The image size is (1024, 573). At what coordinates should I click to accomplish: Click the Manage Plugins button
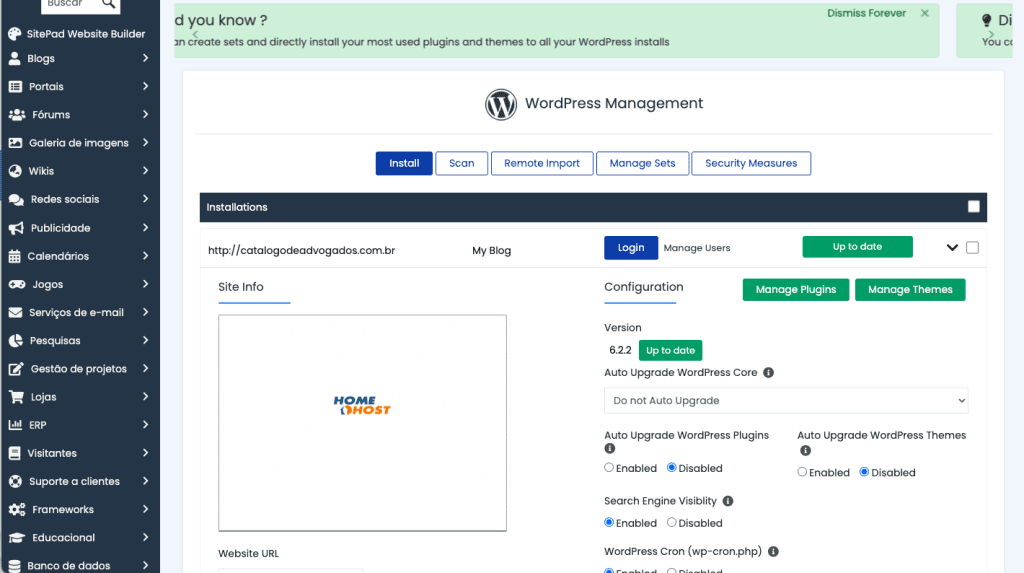[x=795, y=289]
